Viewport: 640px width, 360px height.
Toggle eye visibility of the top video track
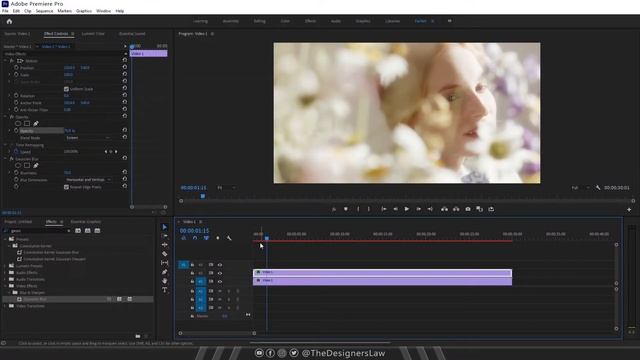220,265
